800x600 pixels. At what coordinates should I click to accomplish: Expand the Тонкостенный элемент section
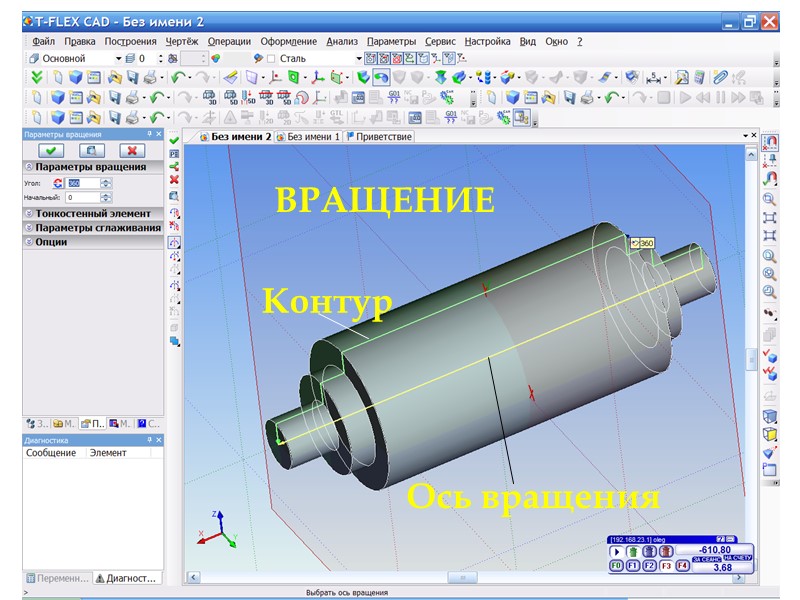coord(30,213)
